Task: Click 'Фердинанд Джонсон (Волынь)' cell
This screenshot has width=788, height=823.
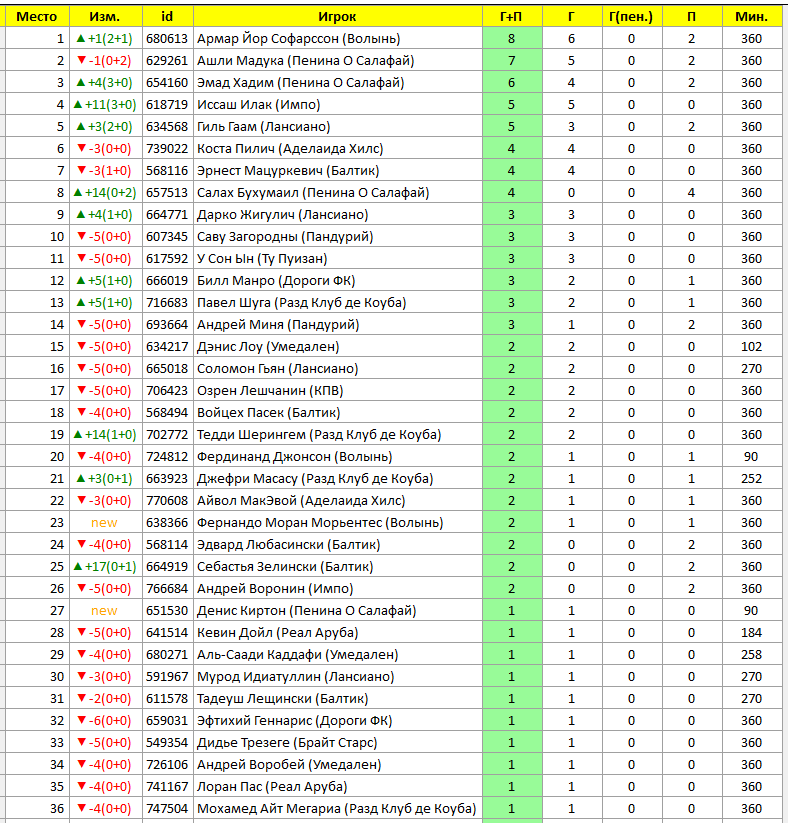Action: click(x=338, y=457)
